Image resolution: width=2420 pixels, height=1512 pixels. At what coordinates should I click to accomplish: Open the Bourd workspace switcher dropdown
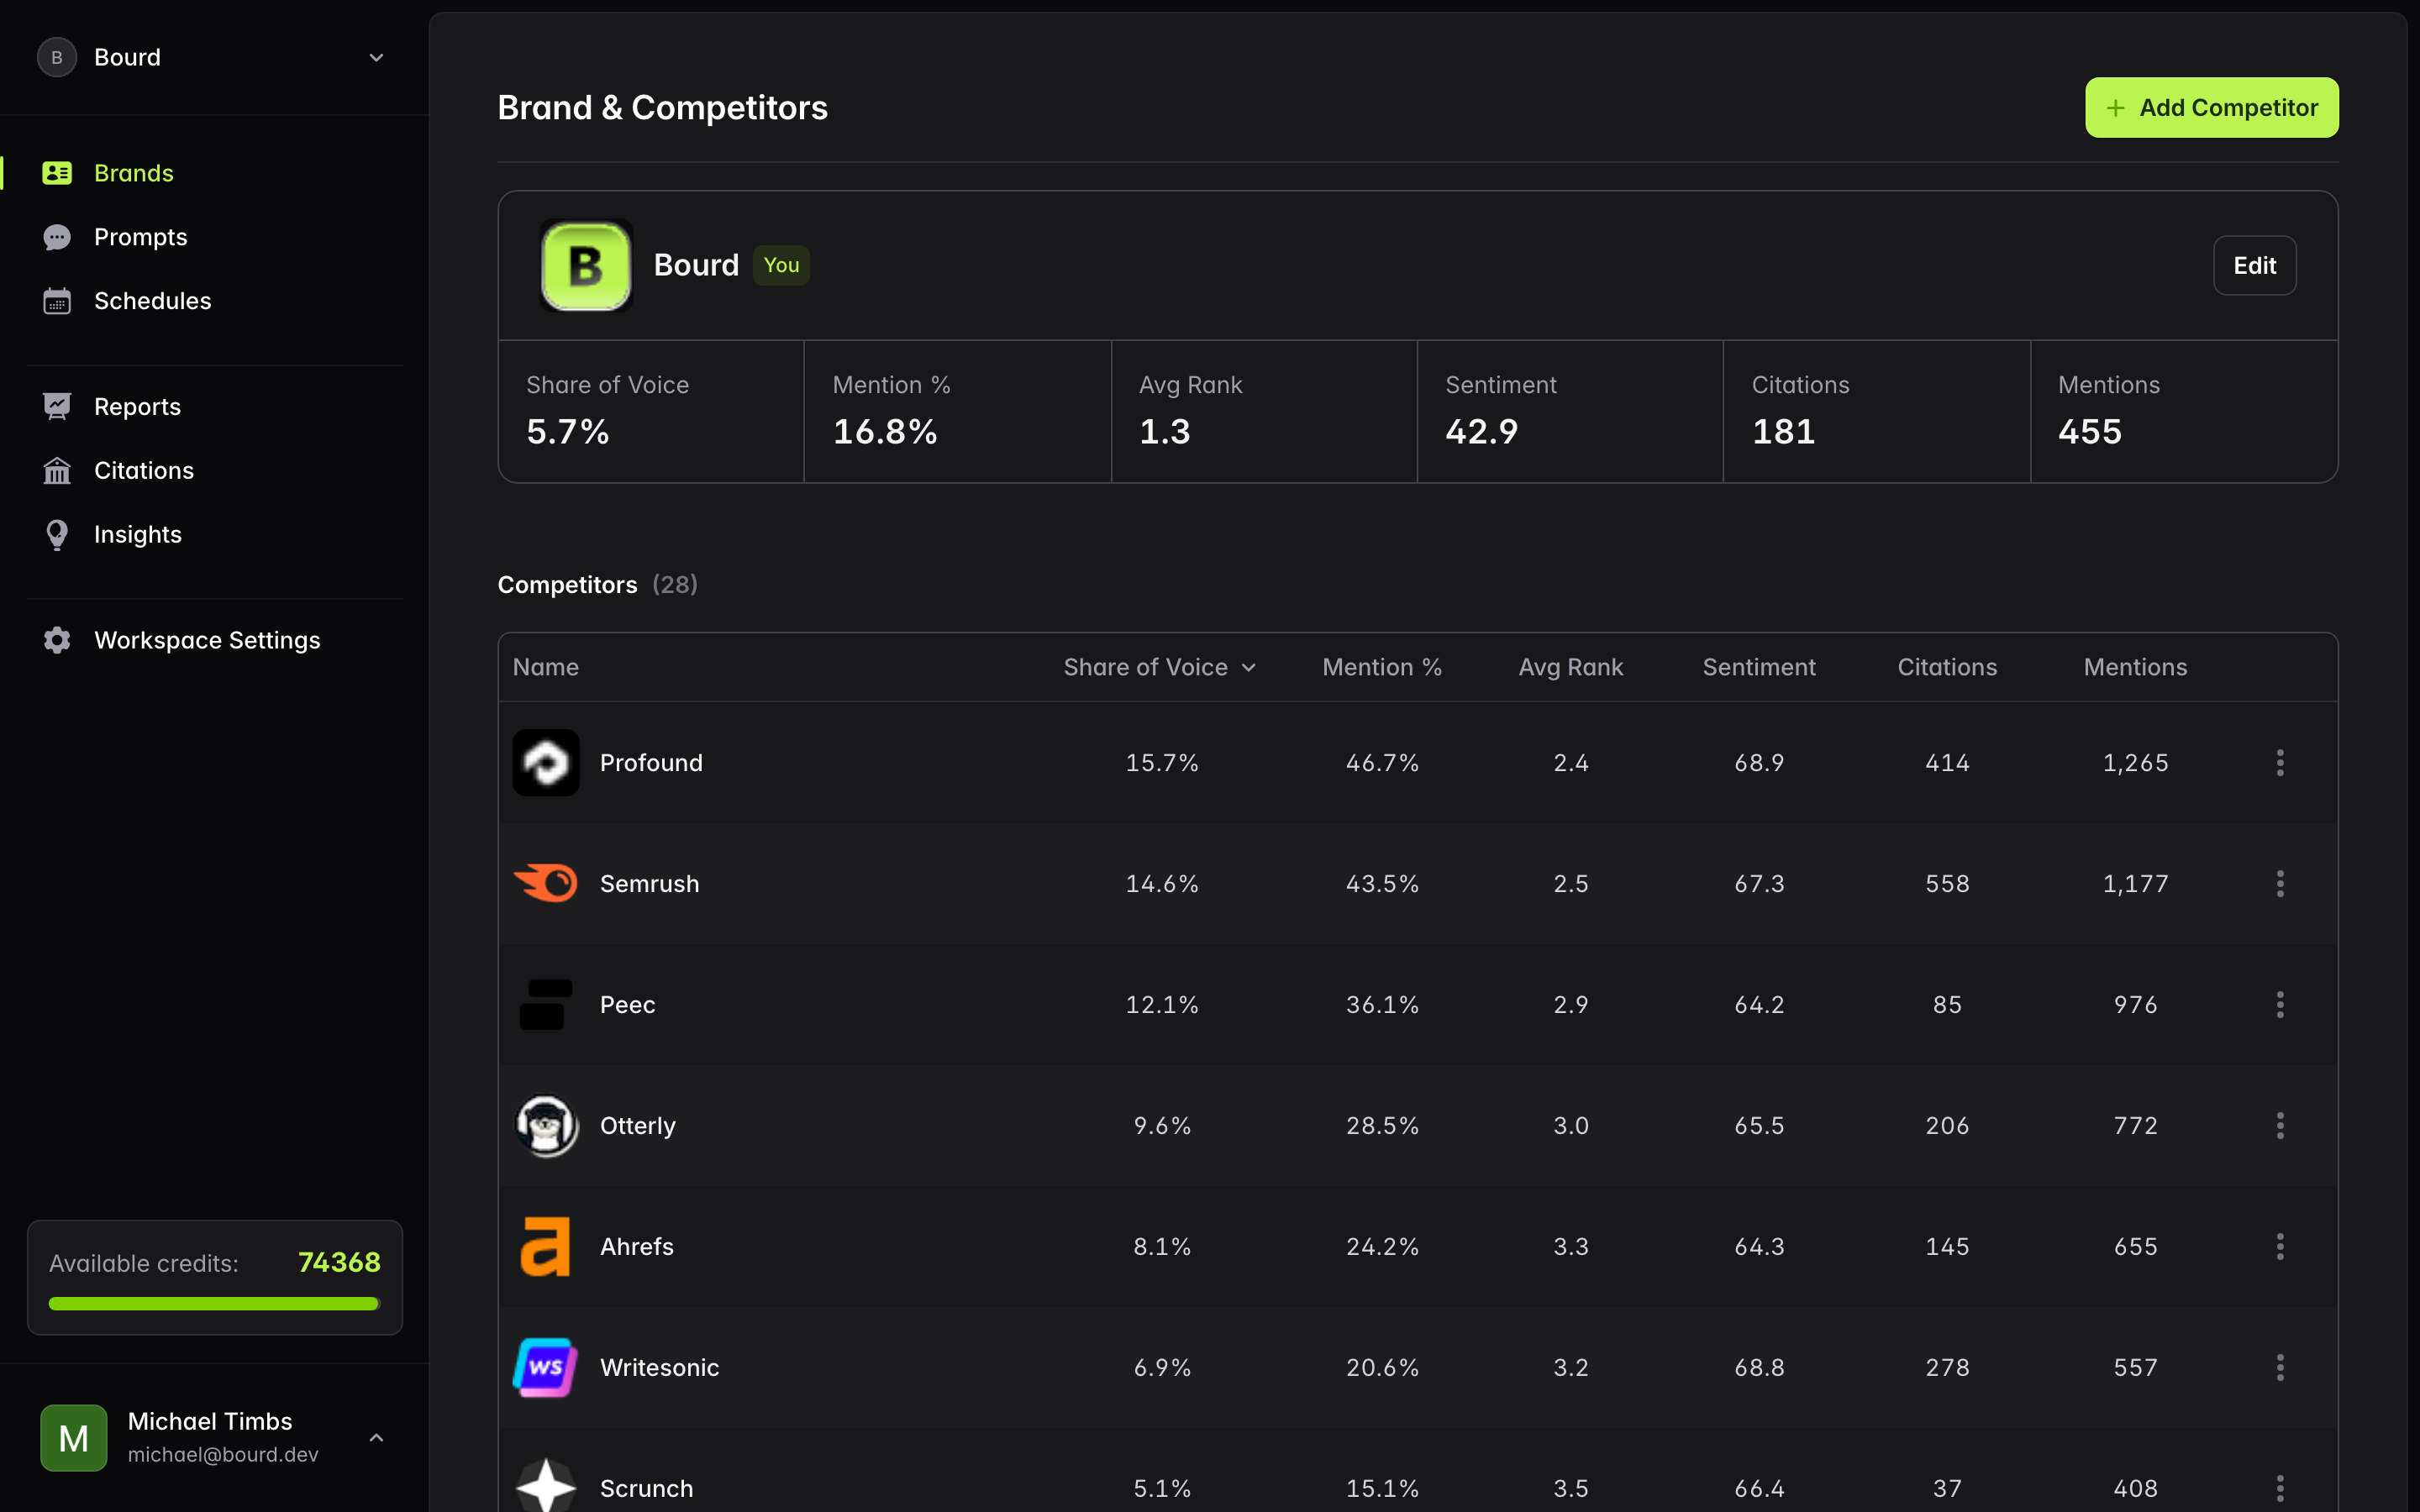click(x=376, y=58)
